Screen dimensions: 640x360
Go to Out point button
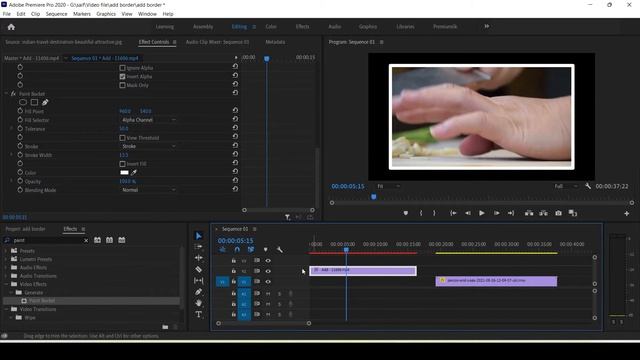click(x=511, y=213)
